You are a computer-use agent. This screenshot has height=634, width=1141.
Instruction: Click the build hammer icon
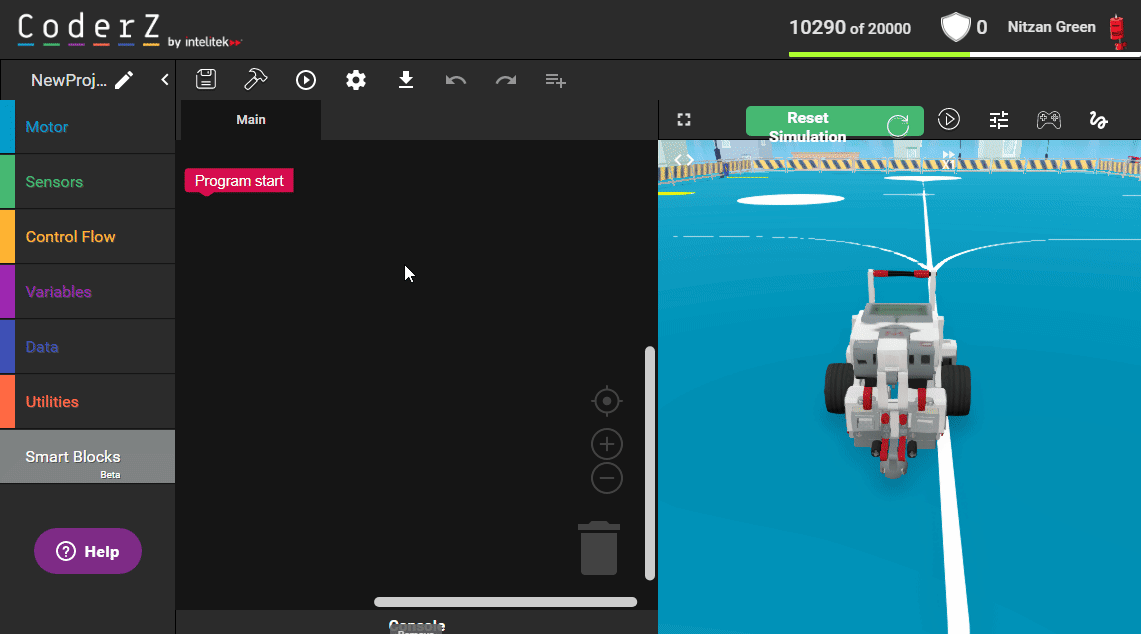click(x=256, y=80)
